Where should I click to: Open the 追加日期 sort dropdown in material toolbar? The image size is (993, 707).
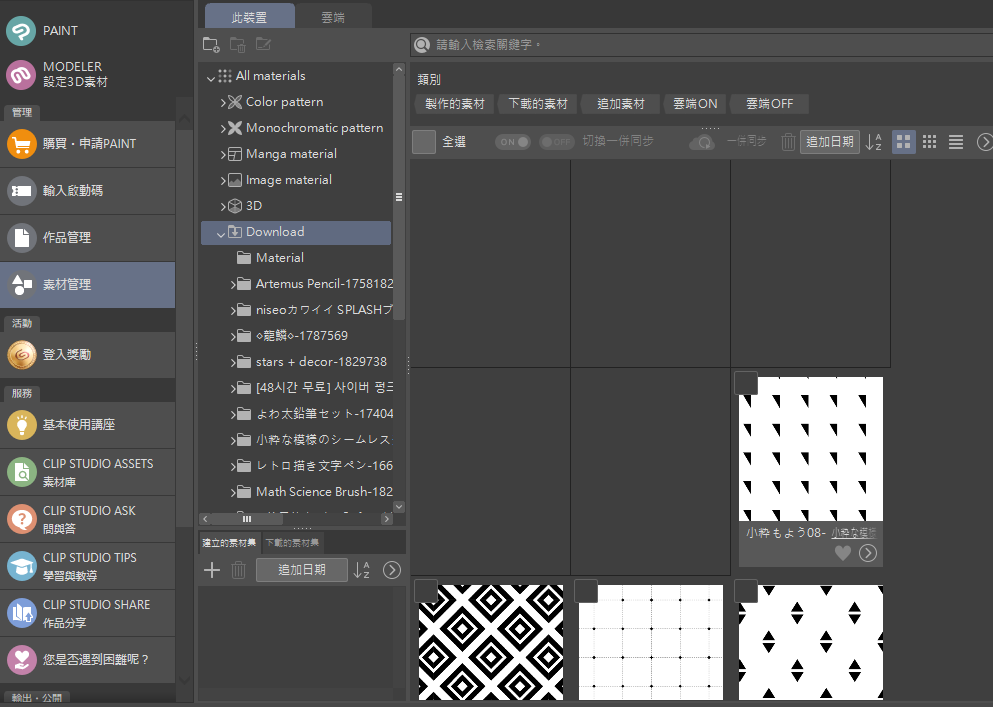click(830, 142)
